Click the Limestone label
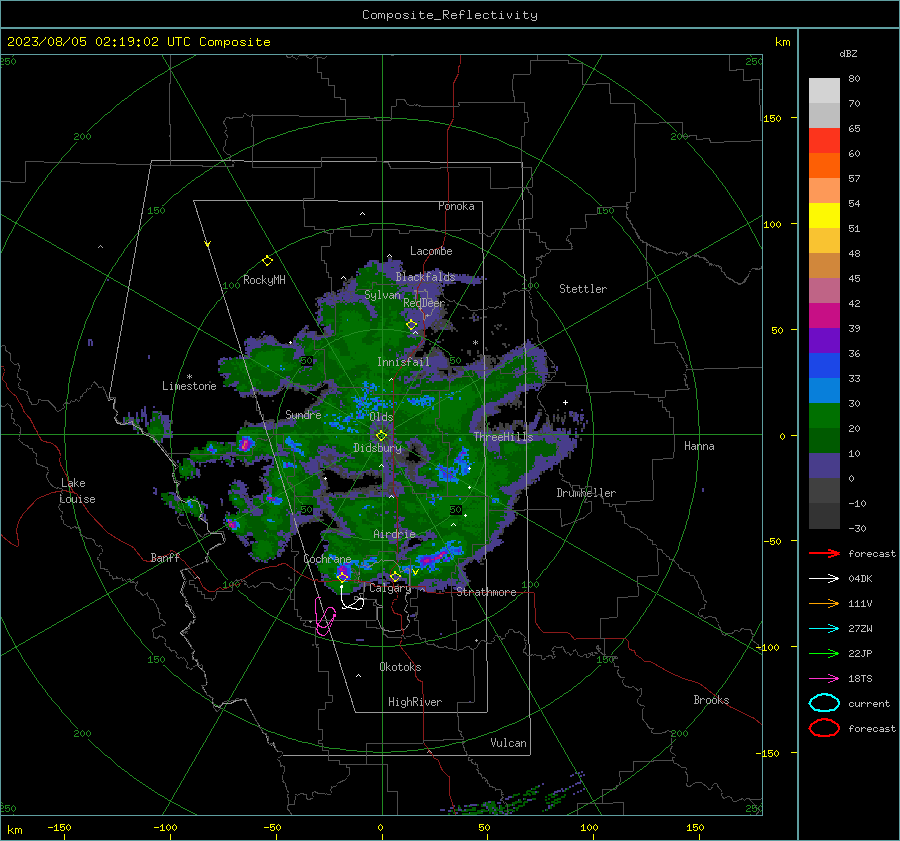This screenshot has height=841, width=900. click(x=189, y=386)
